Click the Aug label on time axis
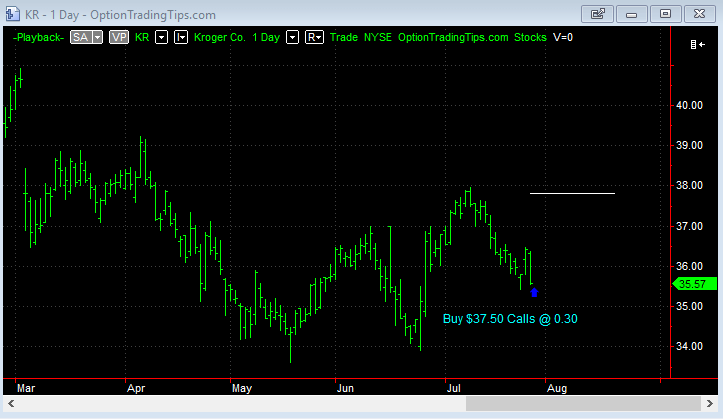 (557, 388)
